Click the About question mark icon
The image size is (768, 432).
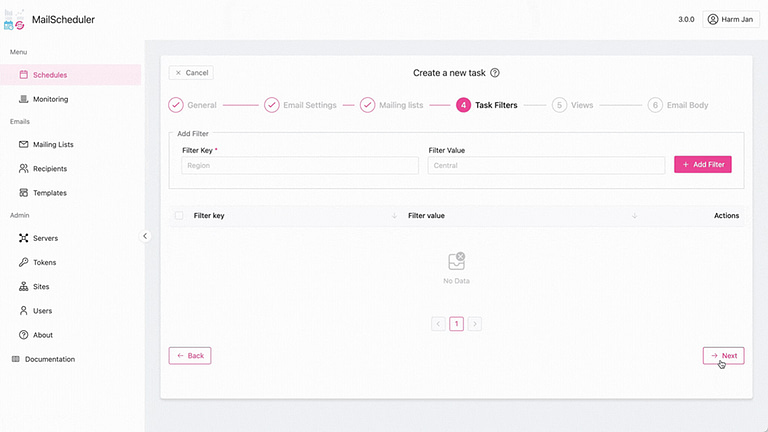click(24, 335)
